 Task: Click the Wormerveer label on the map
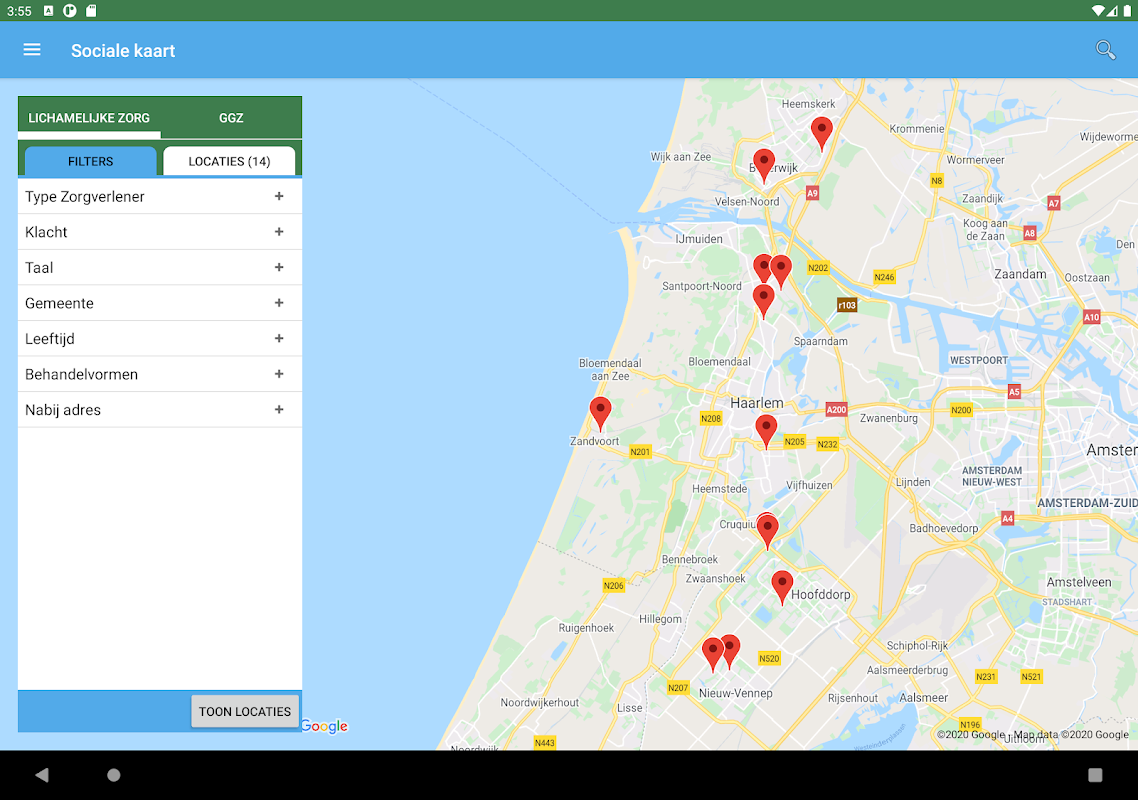click(x=975, y=160)
